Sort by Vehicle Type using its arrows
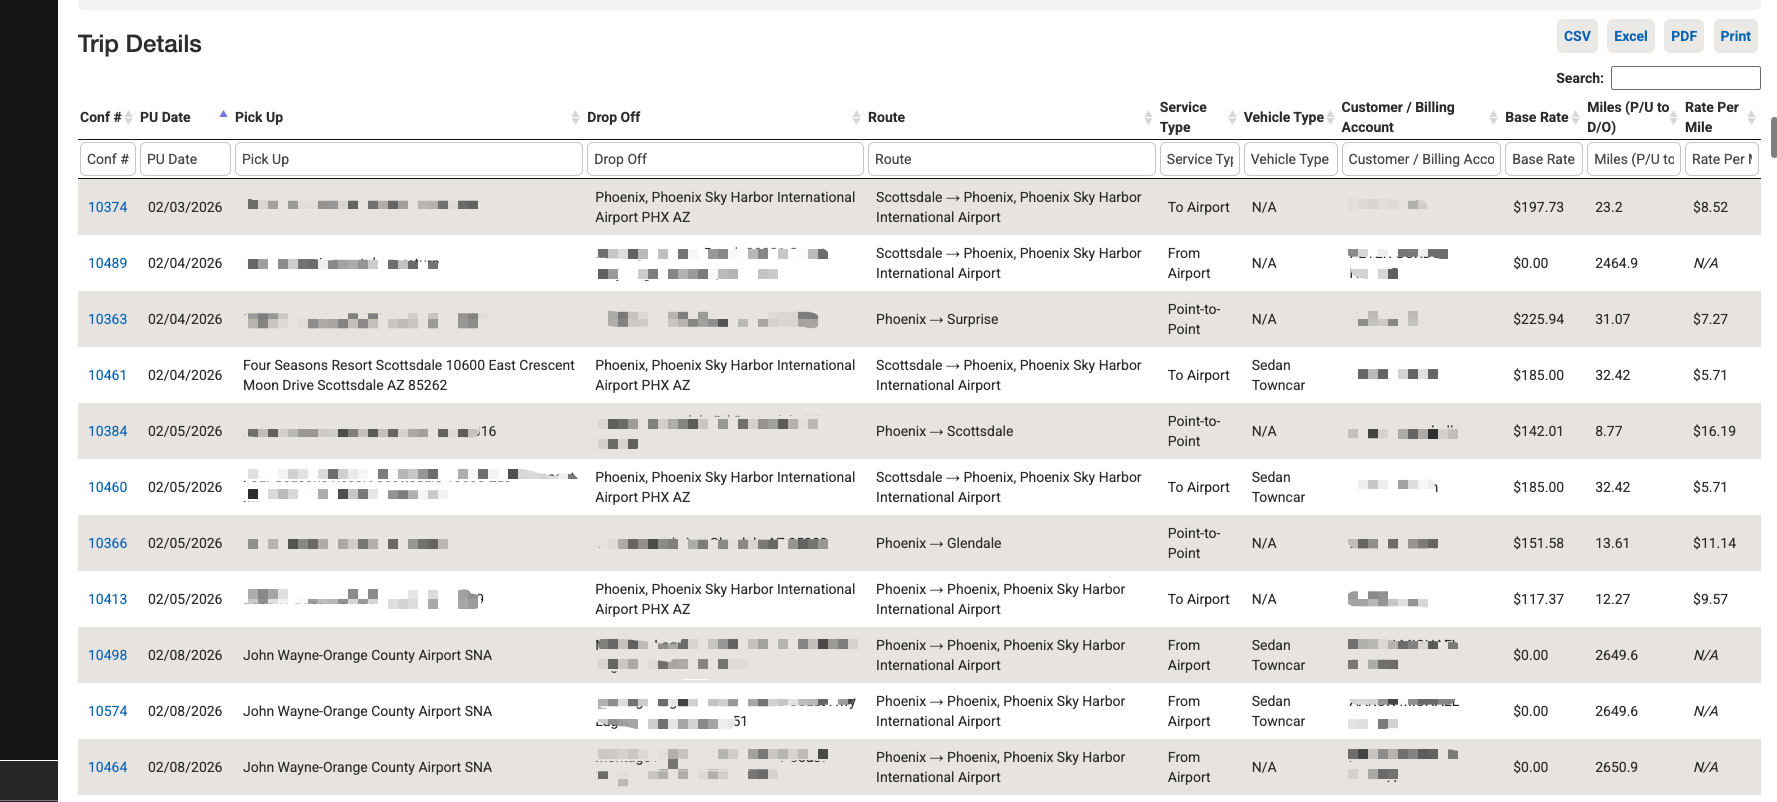The image size is (1777, 802). [1331, 118]
